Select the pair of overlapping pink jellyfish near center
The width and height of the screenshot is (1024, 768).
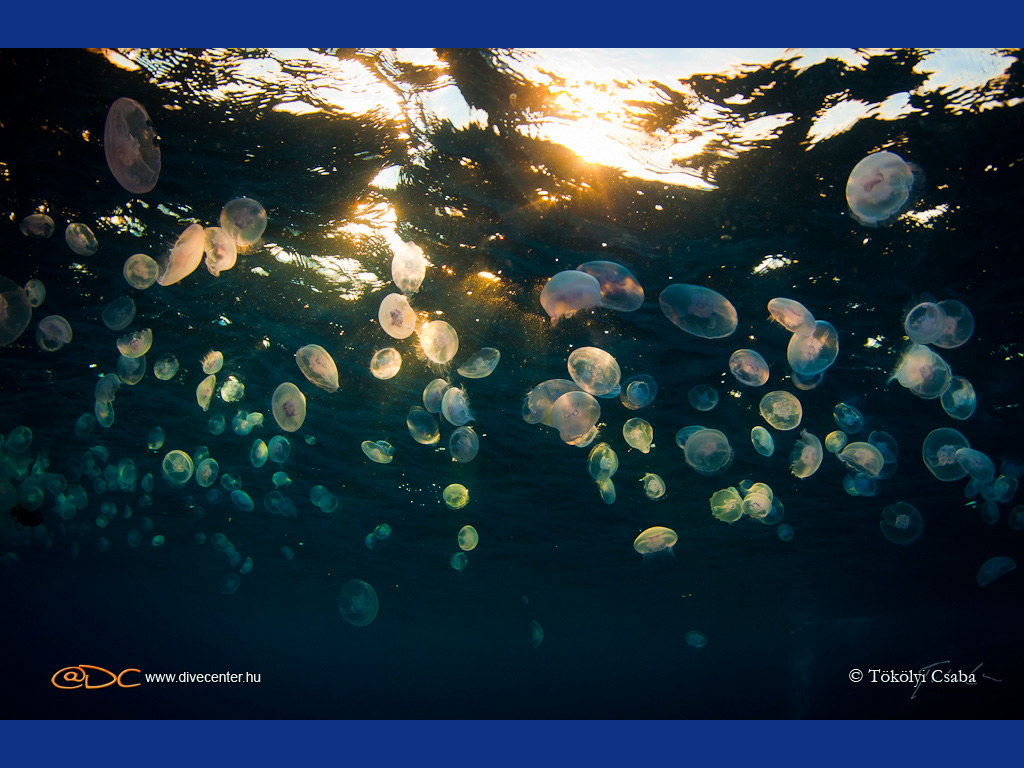[592, 288]
